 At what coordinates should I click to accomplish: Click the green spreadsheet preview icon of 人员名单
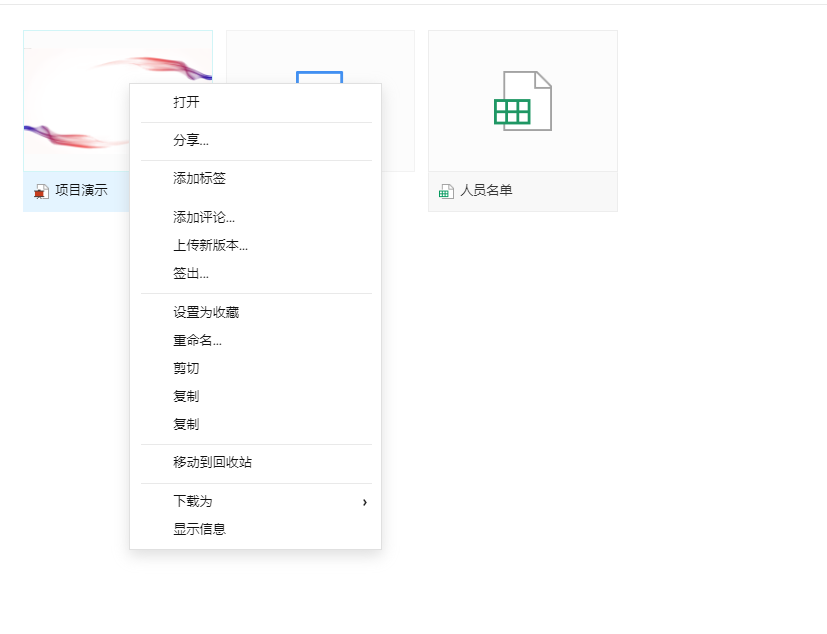coord(522,99)
